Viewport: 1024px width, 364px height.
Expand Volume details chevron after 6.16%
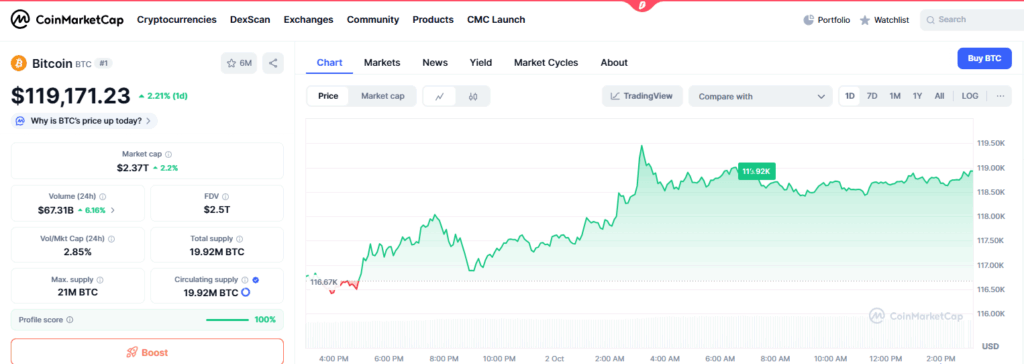pos(113,210)
